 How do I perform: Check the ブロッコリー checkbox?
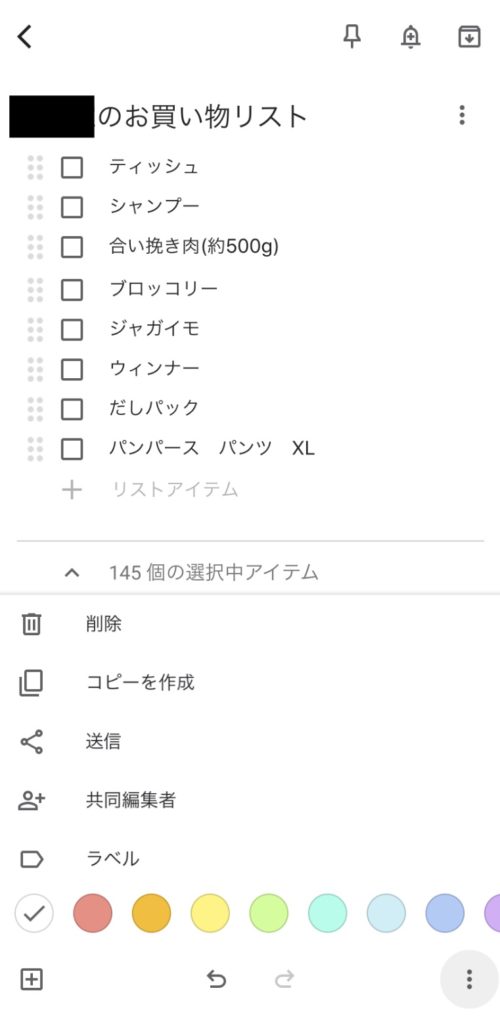[x=72, y=289]
